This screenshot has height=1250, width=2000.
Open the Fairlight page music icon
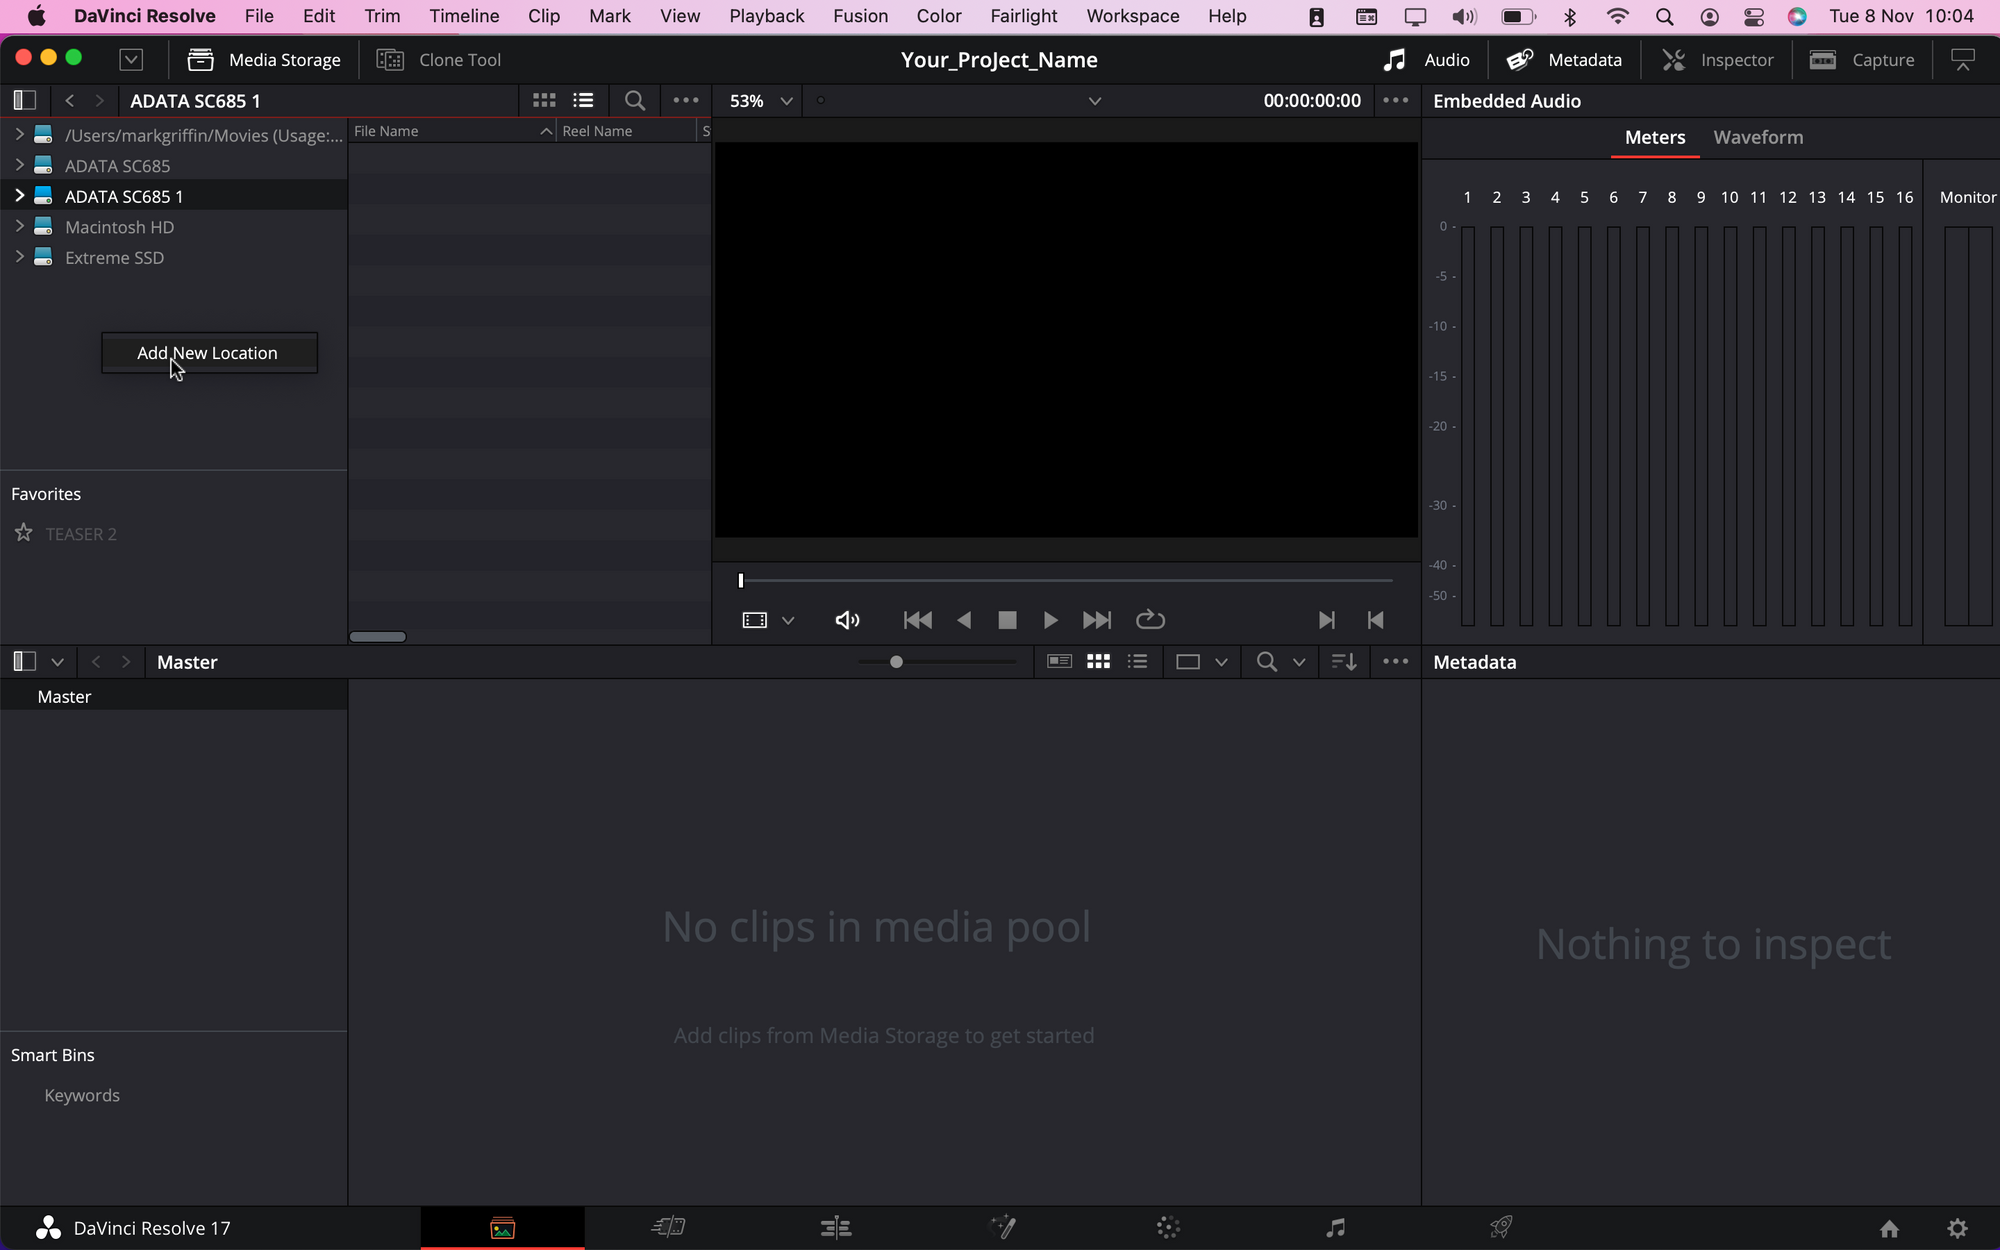coord(1335,1227)
